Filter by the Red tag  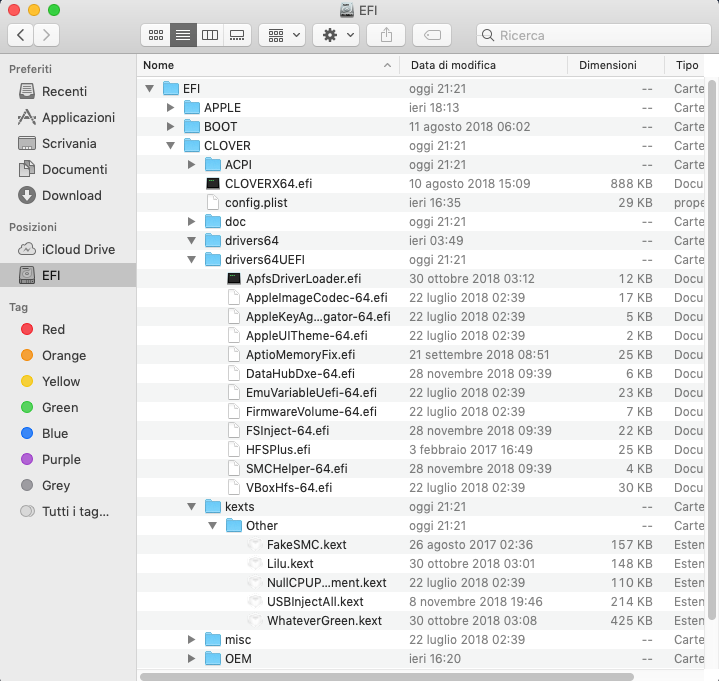point(68,329)
